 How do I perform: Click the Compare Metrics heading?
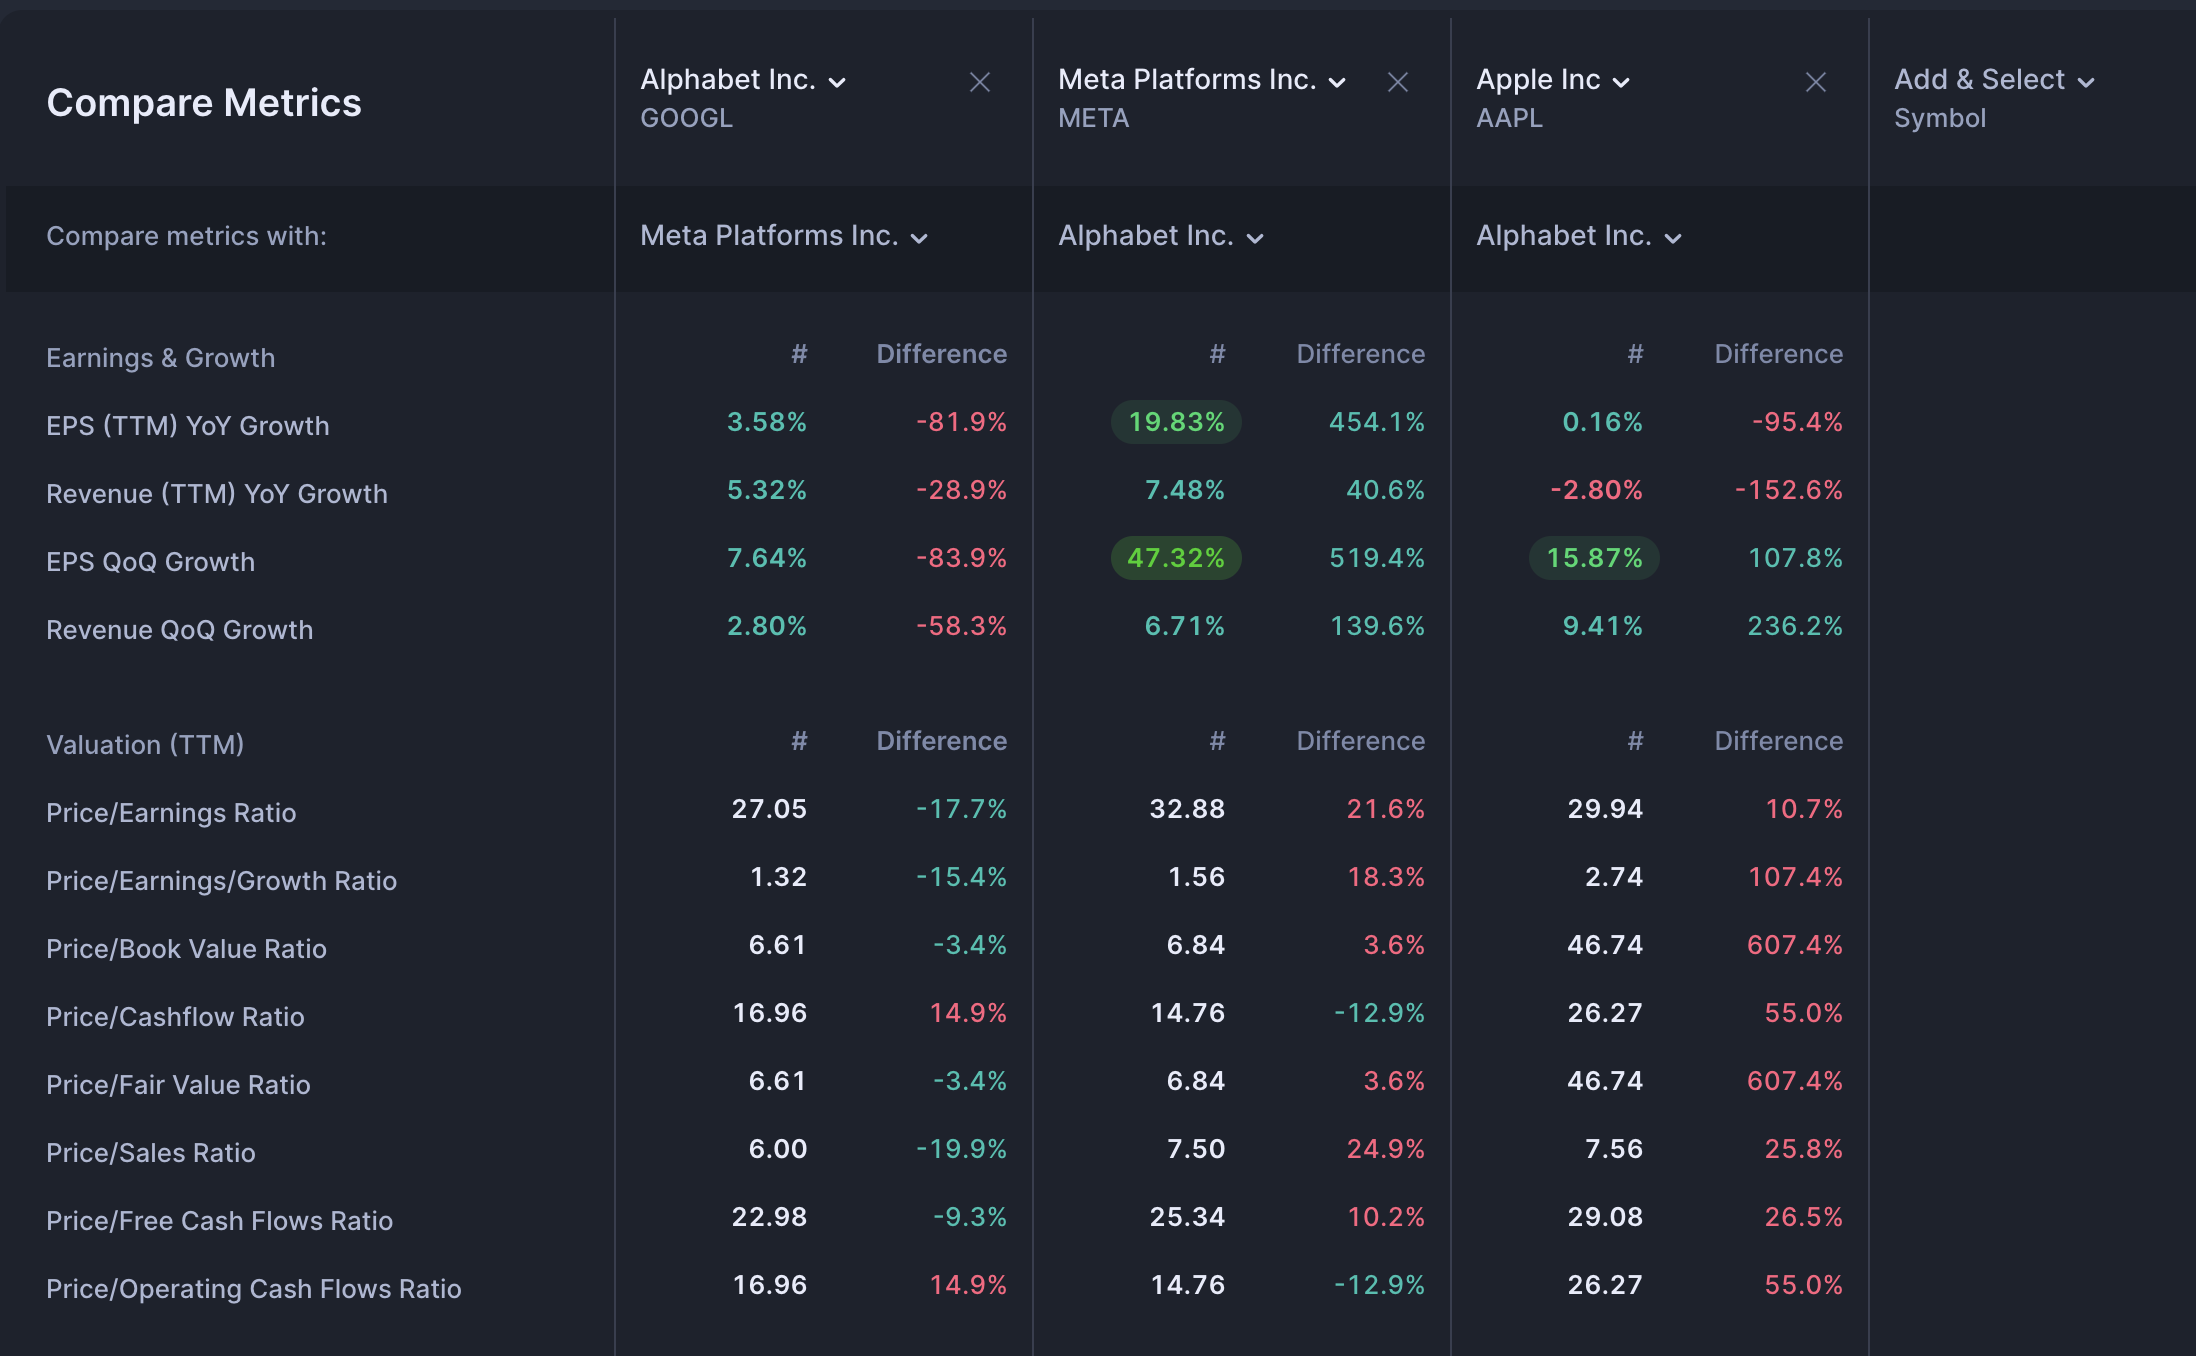(x=204, y=103)
